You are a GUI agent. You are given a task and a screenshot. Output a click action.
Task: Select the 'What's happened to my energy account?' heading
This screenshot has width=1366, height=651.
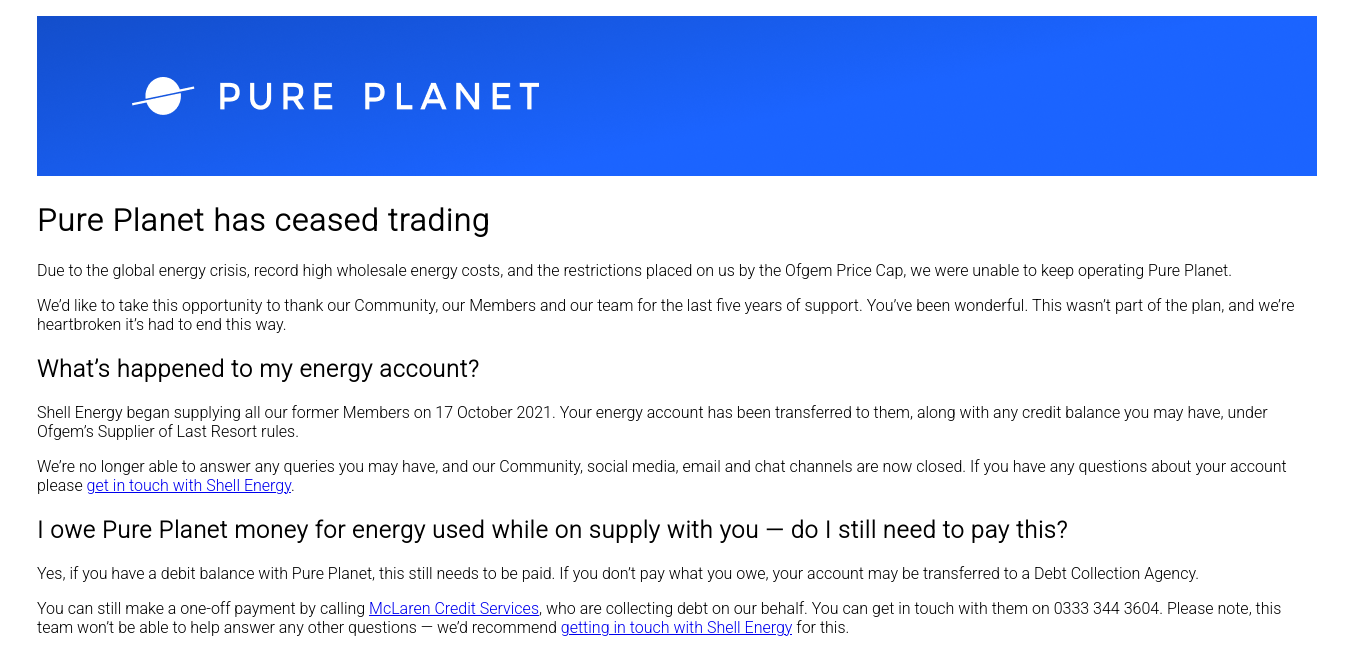258,369
